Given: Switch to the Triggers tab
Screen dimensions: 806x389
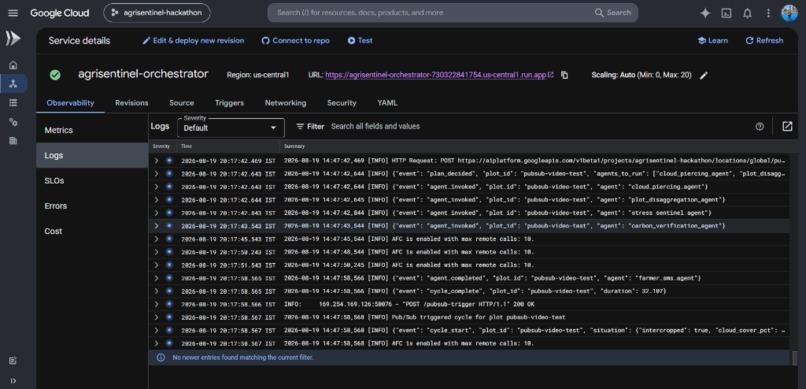Looking at the screenshot, I should 229,103.
